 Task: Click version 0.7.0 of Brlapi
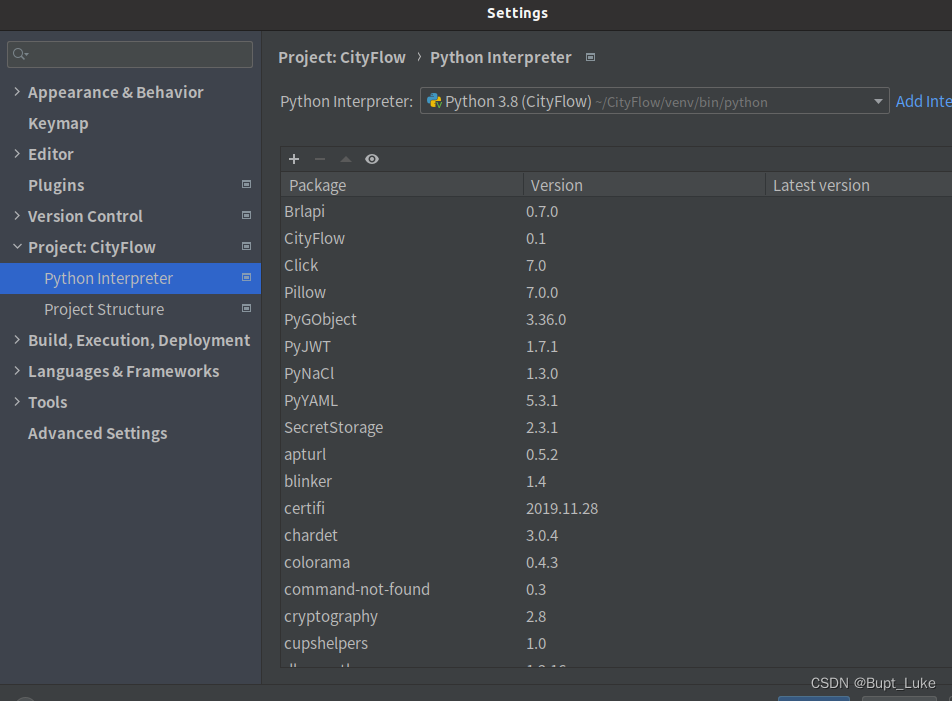pos(542,212)
